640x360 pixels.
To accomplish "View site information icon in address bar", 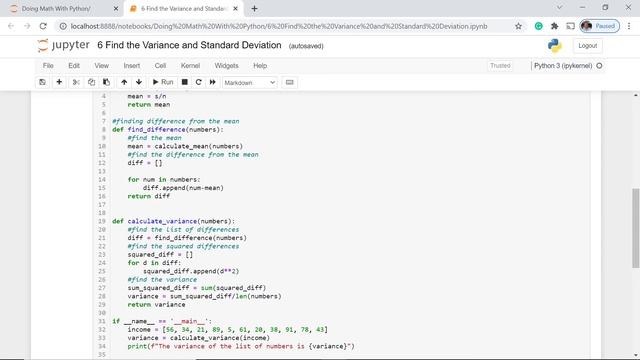I will tap(63, 26).
